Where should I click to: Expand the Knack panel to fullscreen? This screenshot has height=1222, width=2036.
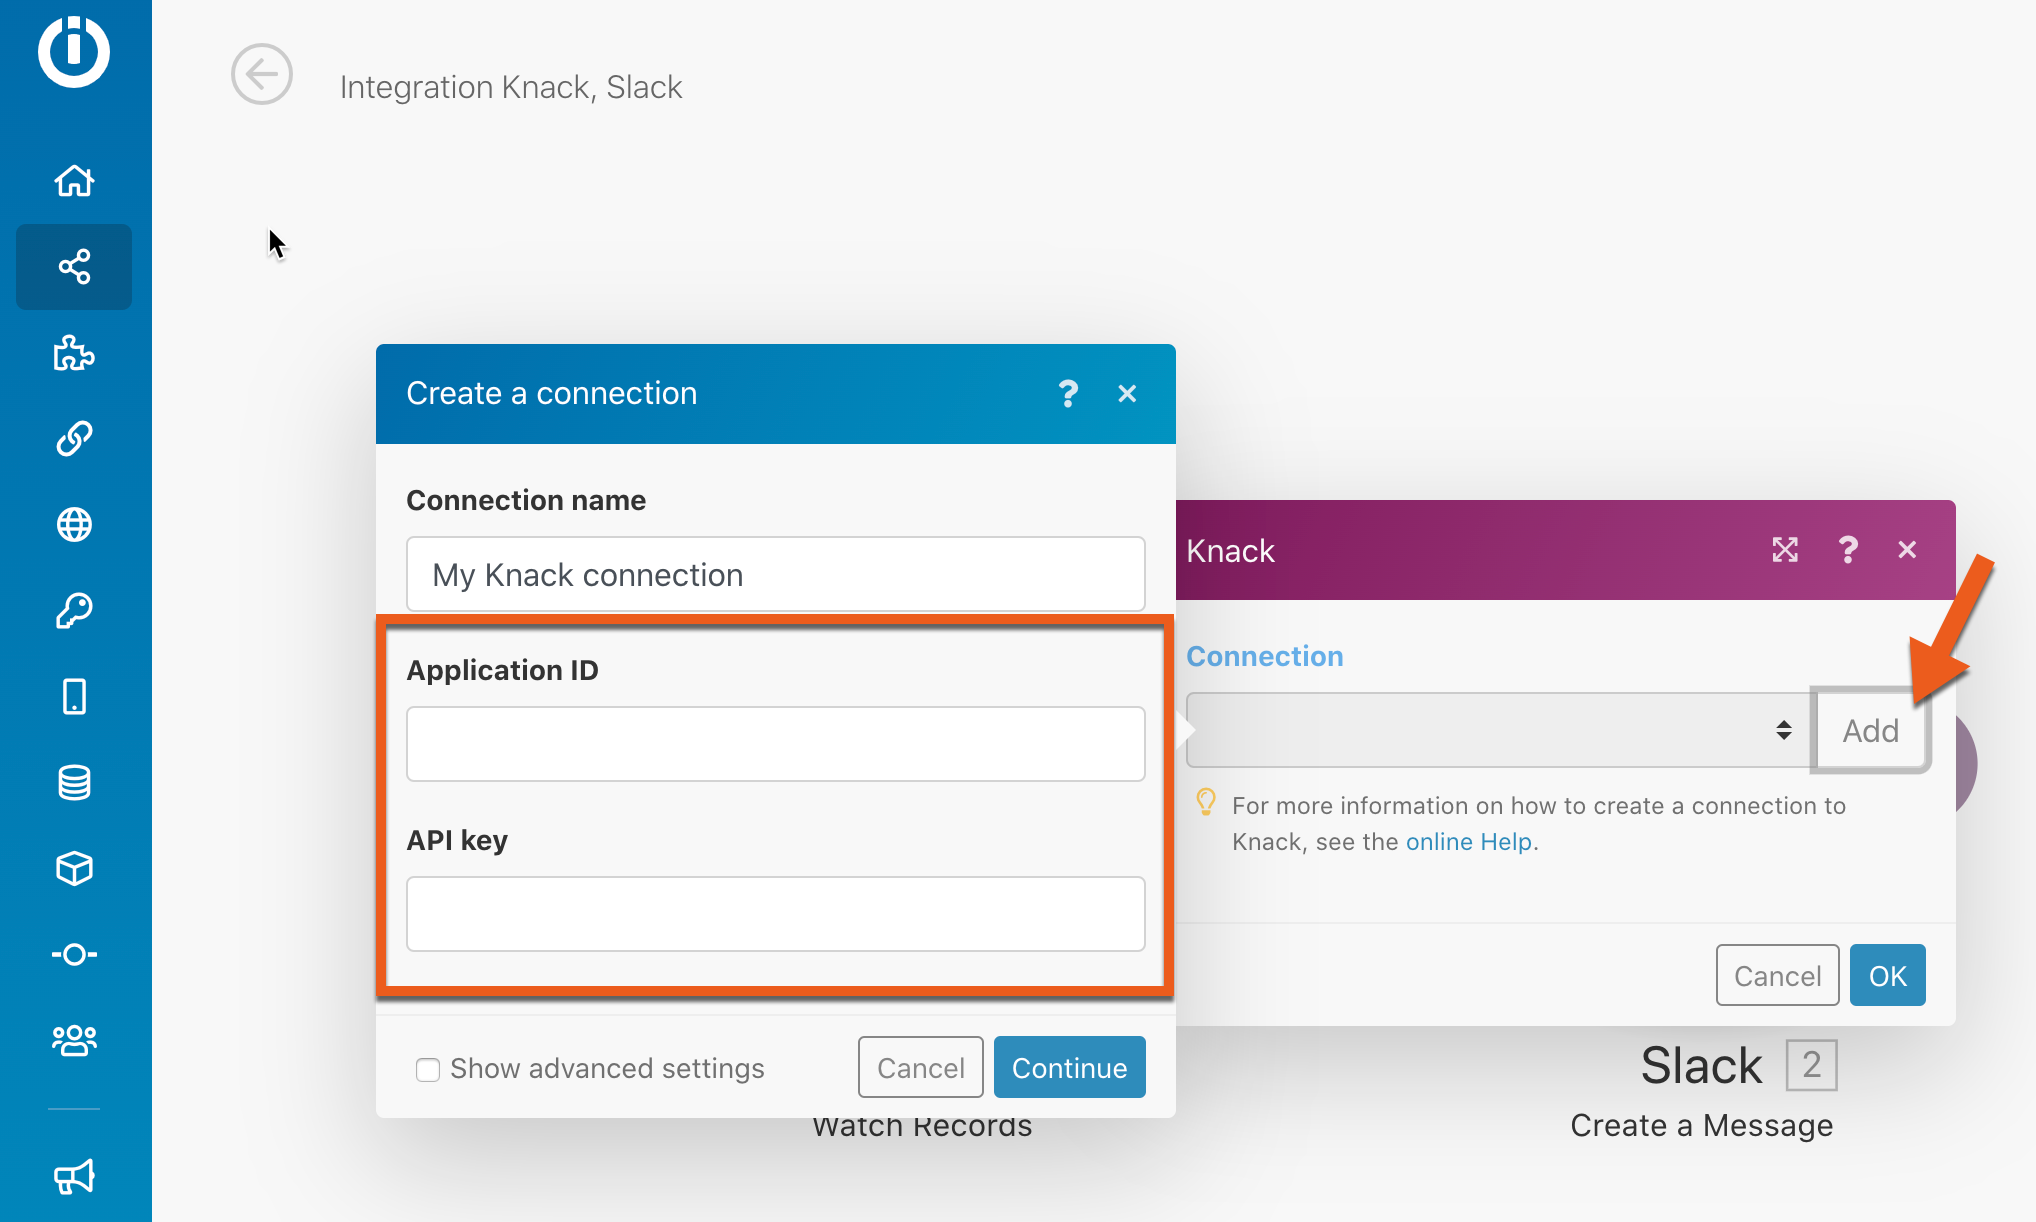point(1785,550)
